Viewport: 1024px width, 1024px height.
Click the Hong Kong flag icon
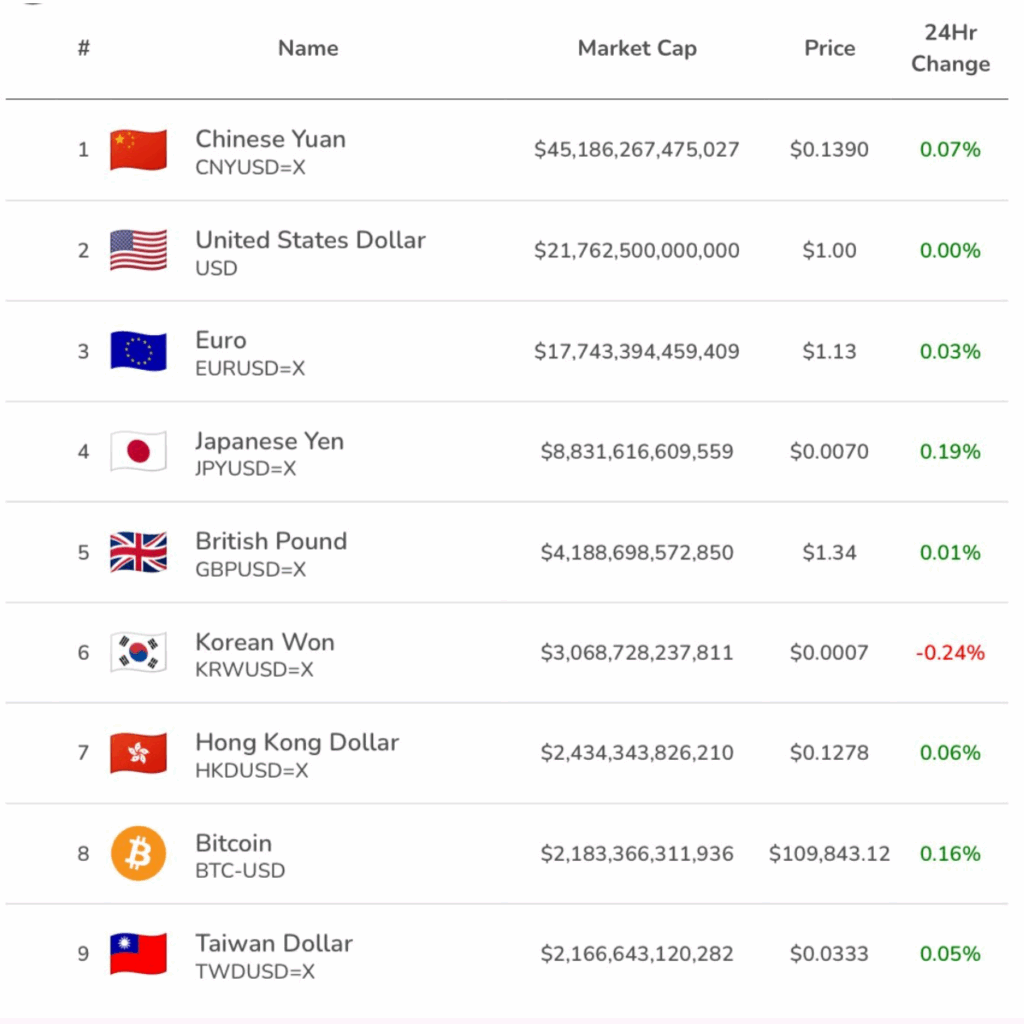click(x=138, y=753)
